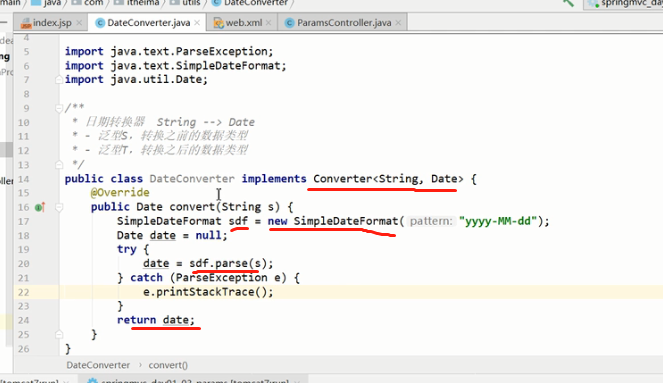The width and height of the screenshot is (663, 383).
Task: Click the implements gutter icon on line 16
Action: (x=40, y=207)
